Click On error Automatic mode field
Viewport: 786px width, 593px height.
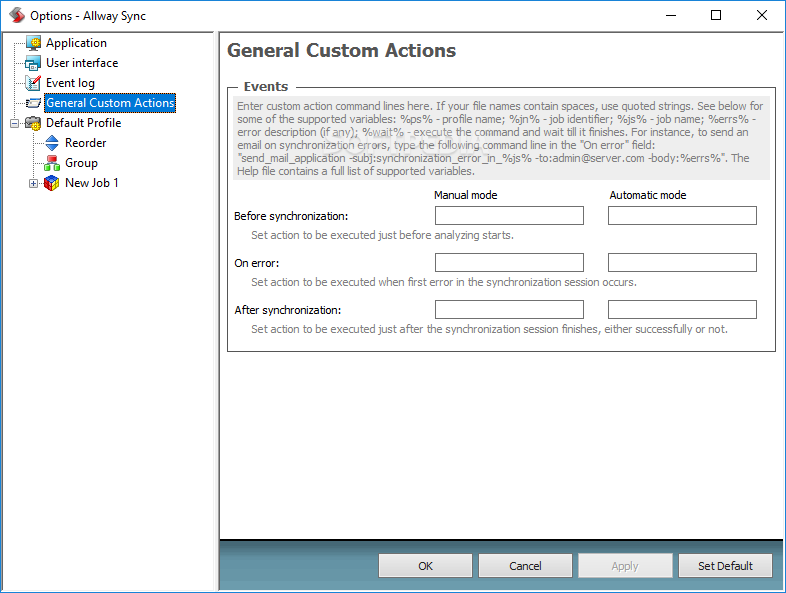pos(682,263)
